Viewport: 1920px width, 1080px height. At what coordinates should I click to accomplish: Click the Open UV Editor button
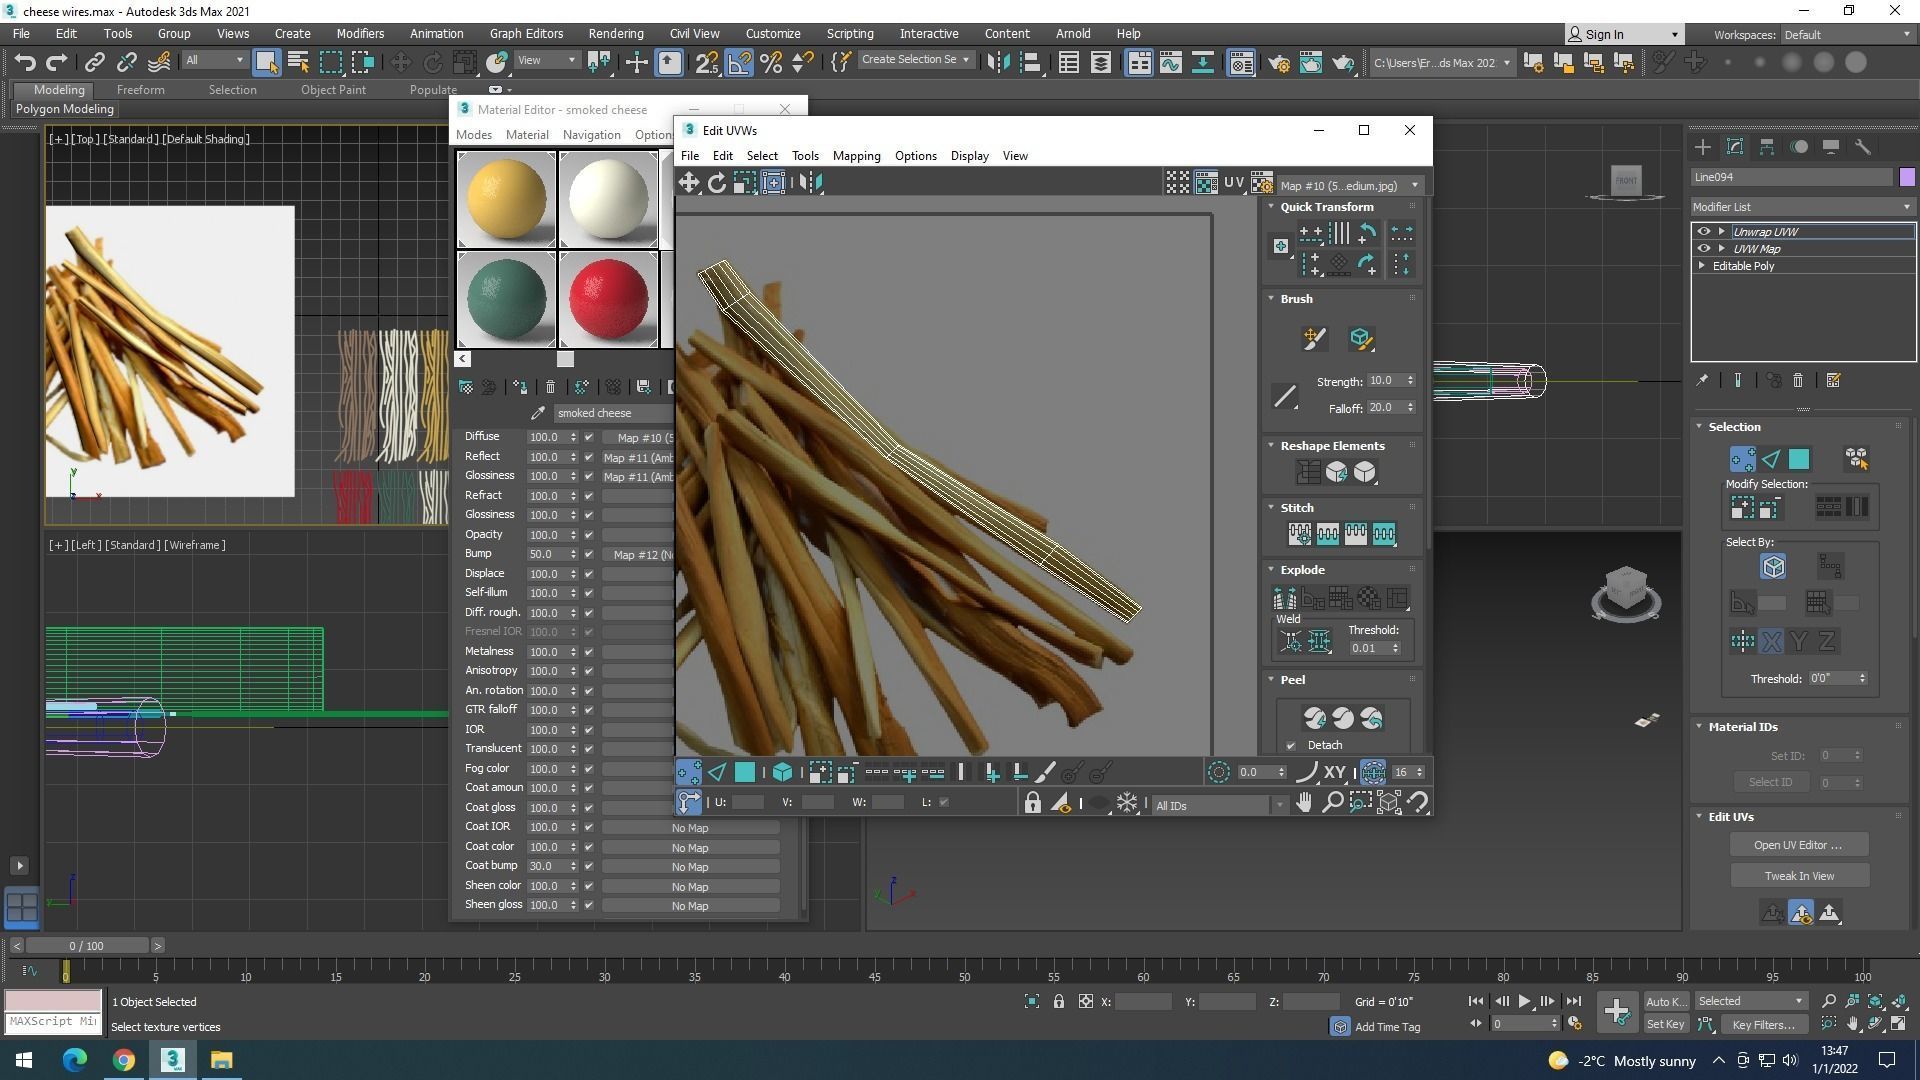pyautogui.click(x=1797, y=845)
